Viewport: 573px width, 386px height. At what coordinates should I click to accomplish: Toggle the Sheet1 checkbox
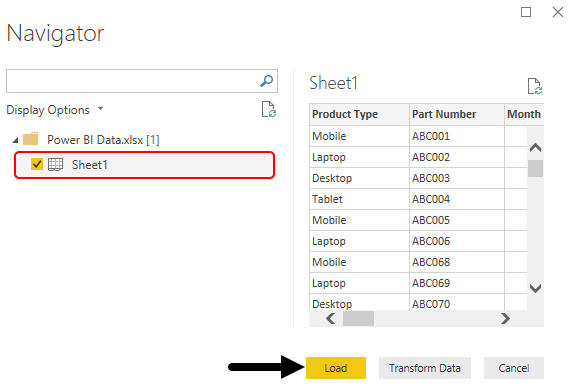(37, 164)
